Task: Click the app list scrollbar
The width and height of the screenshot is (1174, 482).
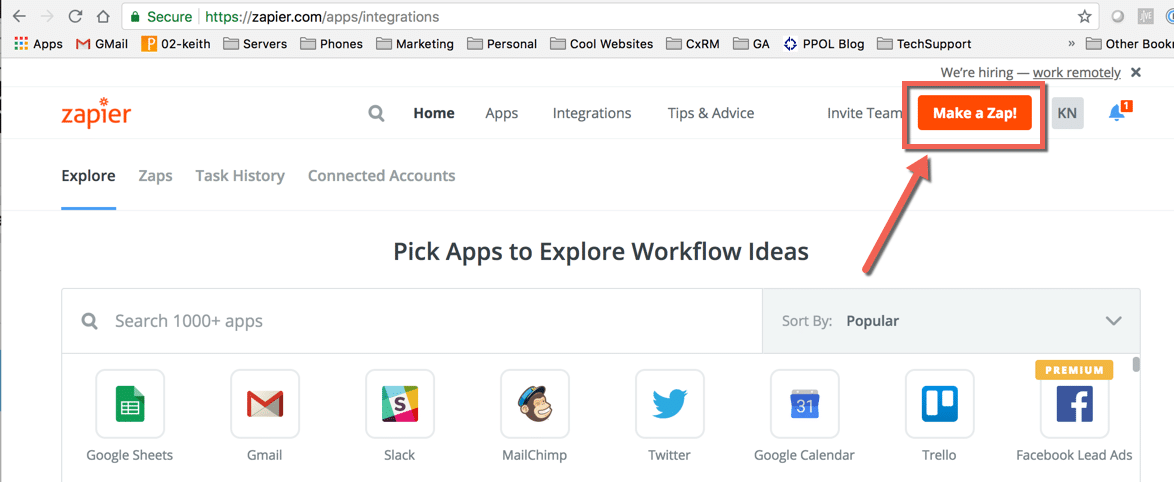Action: pos(1137,364)
